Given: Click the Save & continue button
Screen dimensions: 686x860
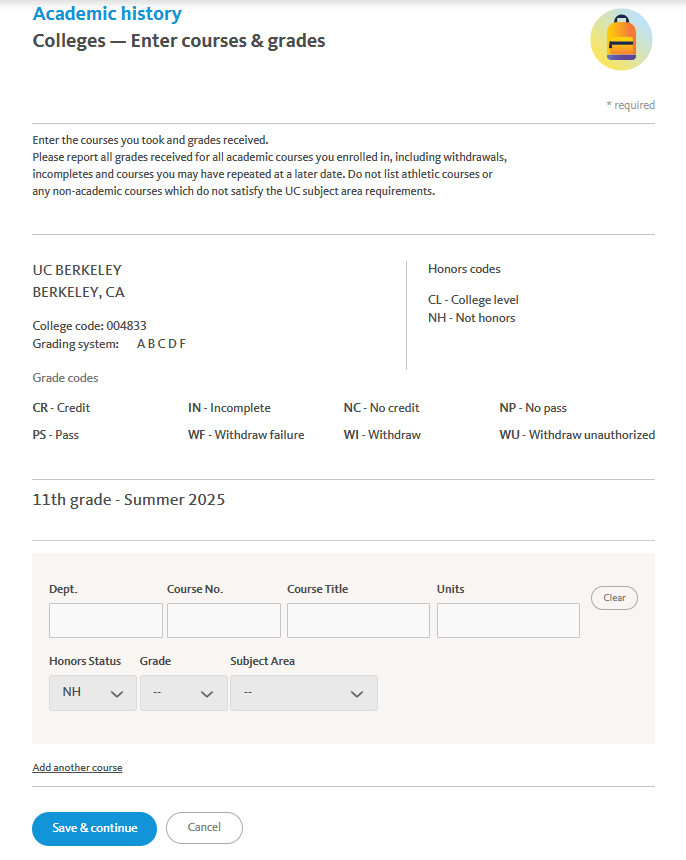Looking at the screenshot, I should pyautogui.click(x=94, y=828).
